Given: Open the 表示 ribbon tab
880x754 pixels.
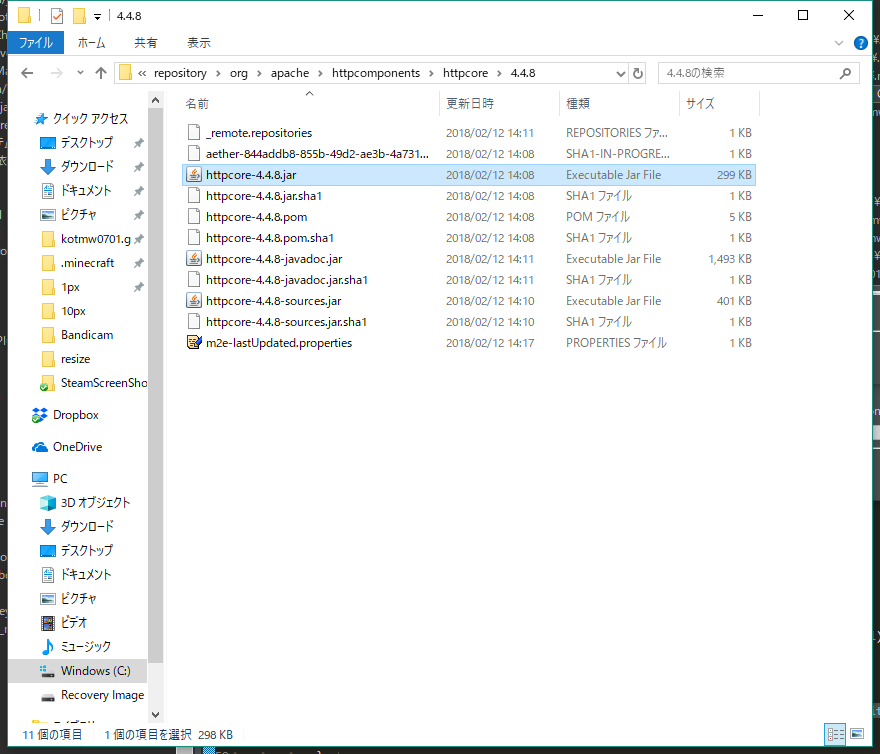Looking at the screenshot, I should [199, 43].
